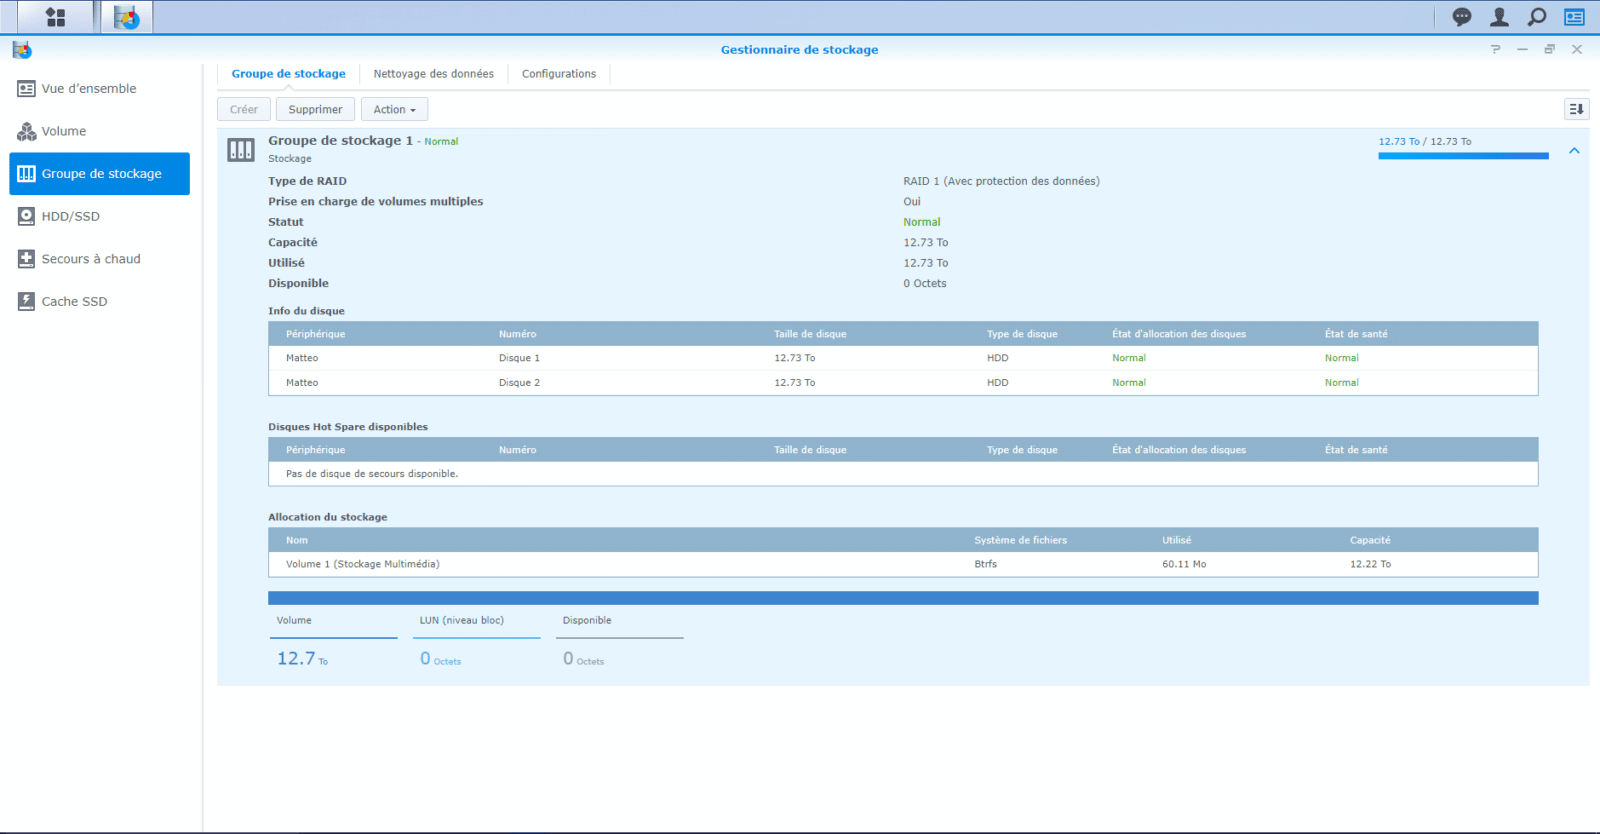Open the notifications chat bubble icon
This screenshot has width=1600, height=834.
[x=1462, y=17]
